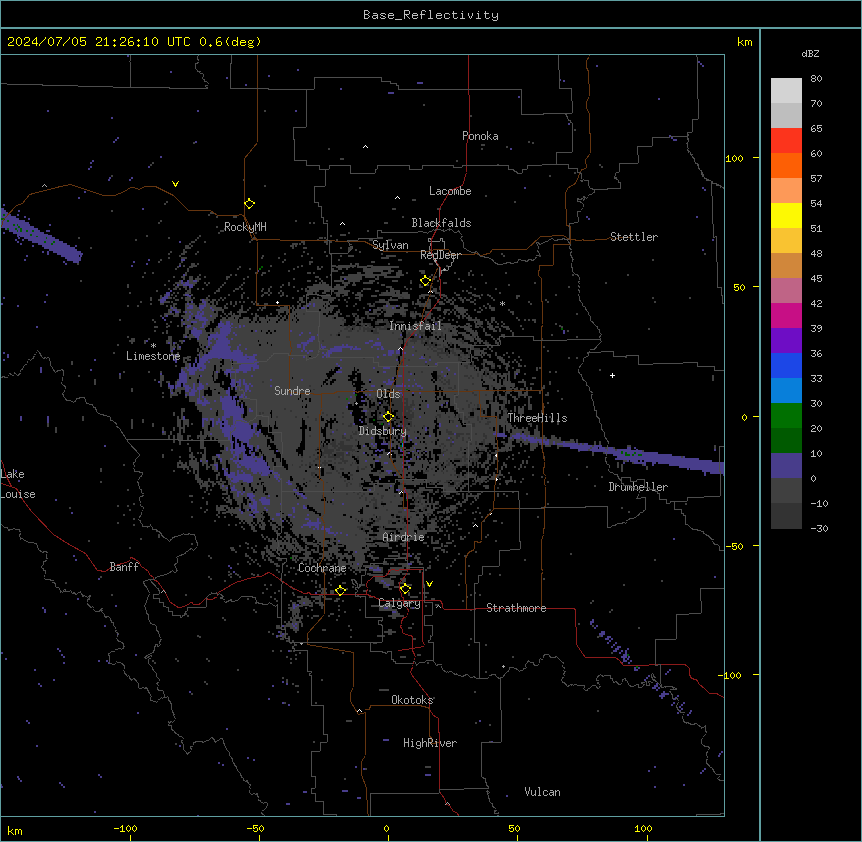The height and width of the screenshot is (842, 862).
Task: Pick the orange 57-60 dBZ legend swatch
Action: pos(786,165)
